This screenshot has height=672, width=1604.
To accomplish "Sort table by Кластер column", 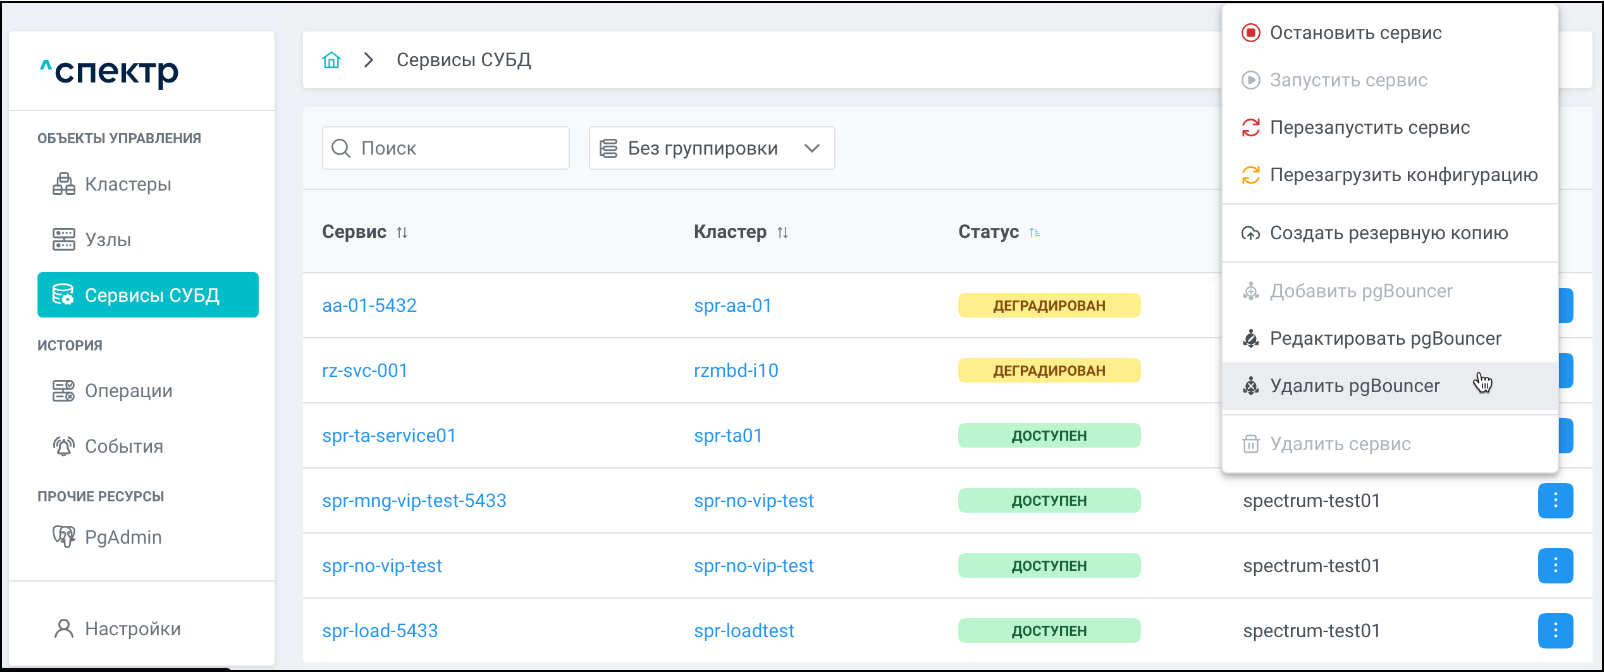I will (783, 232).
